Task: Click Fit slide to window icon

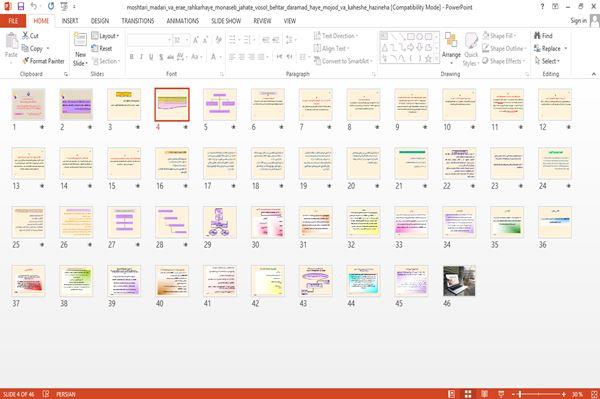Action: pos(594,394)
